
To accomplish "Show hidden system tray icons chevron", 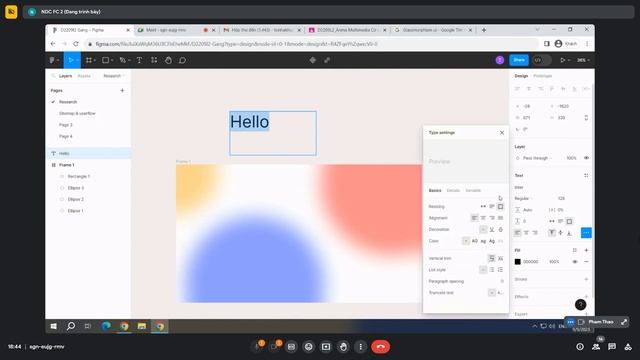I will (x=534, y=326).
